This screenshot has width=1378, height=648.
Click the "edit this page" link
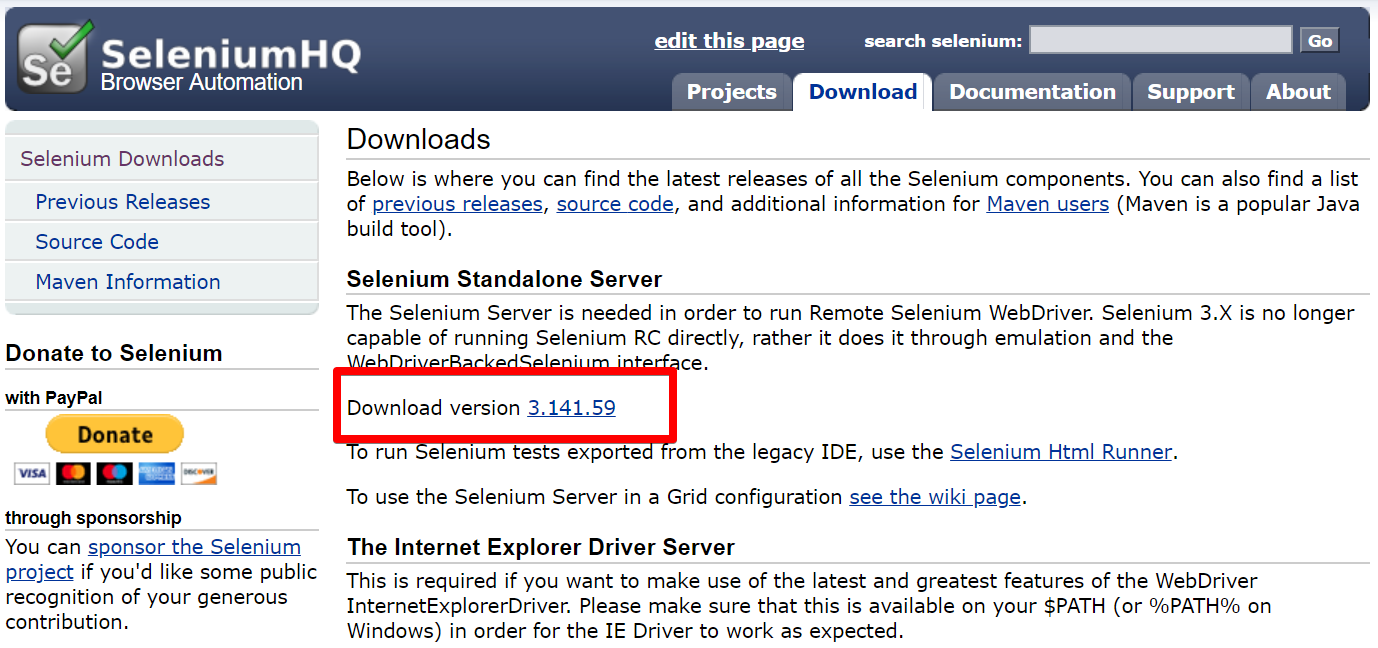click(x=728, y=40)
